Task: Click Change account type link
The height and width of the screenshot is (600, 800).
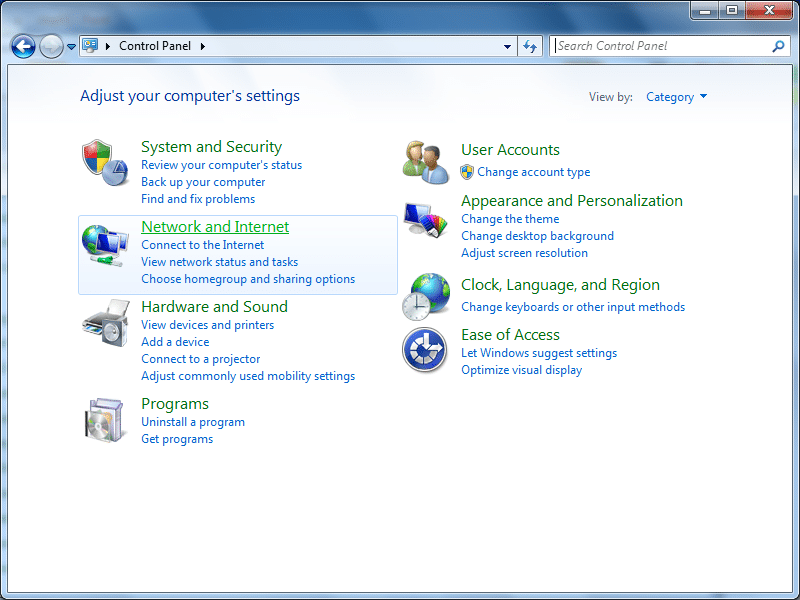Action: (x=534, y=172)
